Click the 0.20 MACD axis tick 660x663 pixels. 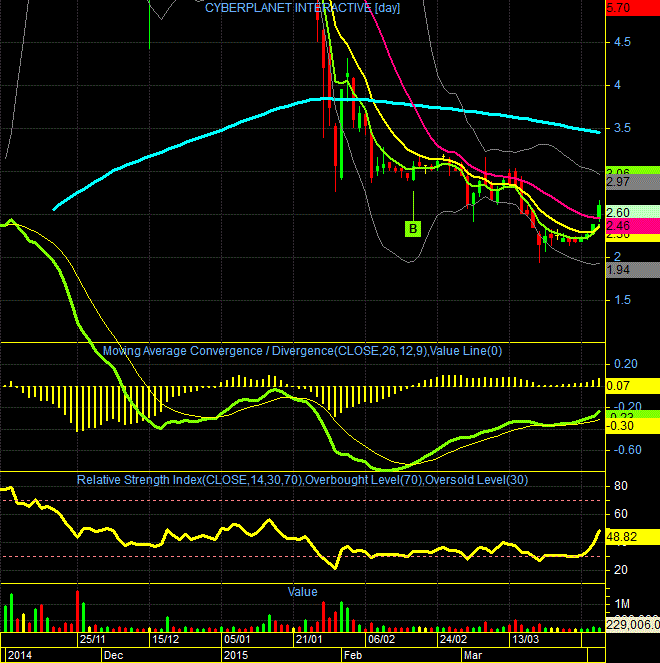(625, 364)
